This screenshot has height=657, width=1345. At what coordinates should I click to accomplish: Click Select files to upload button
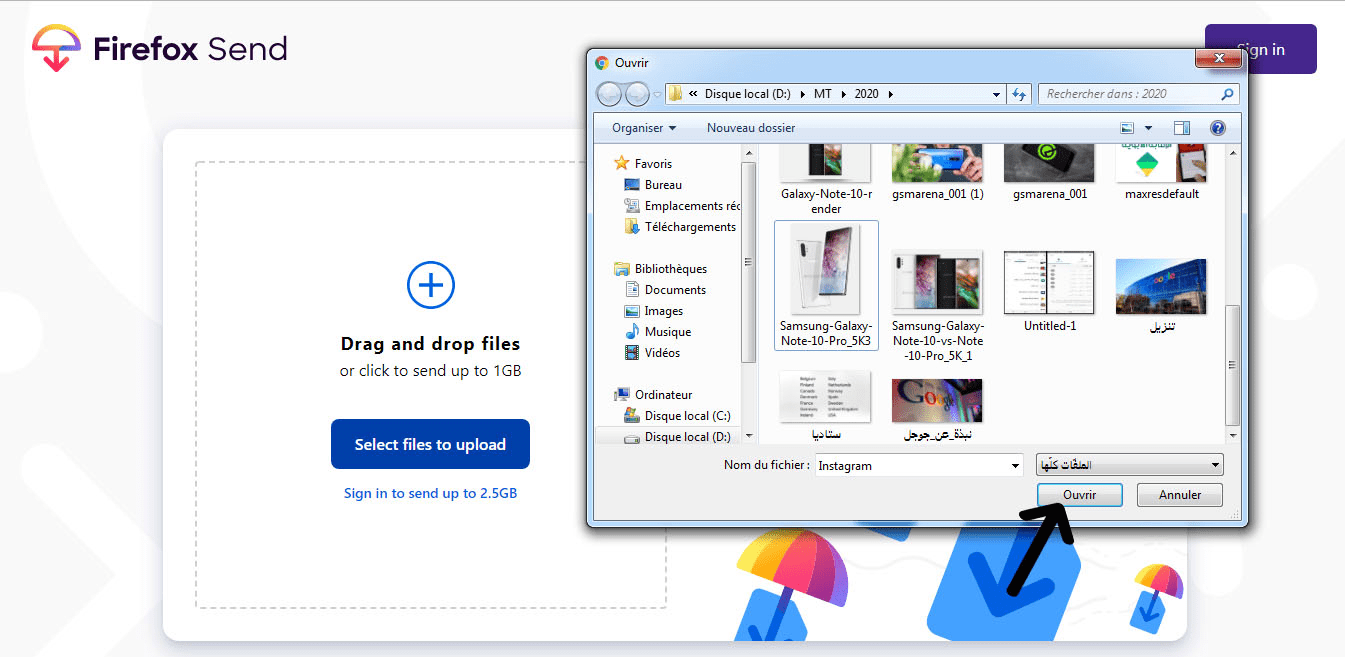(x=430, y=444)
